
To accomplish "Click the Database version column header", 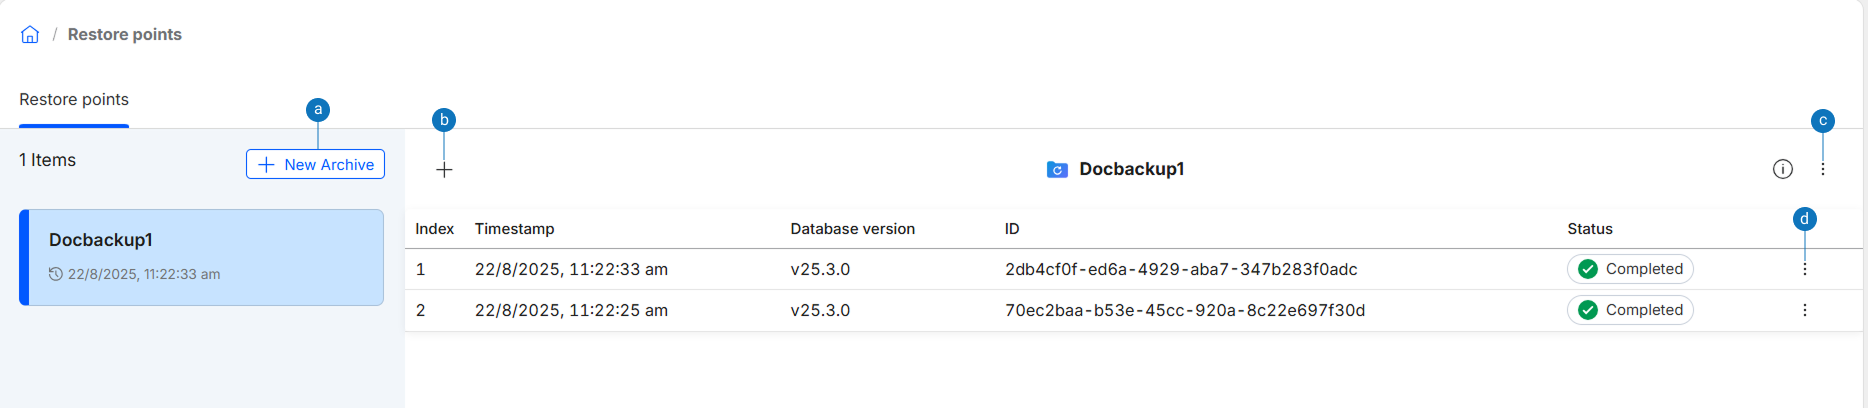I will (852, 229).
